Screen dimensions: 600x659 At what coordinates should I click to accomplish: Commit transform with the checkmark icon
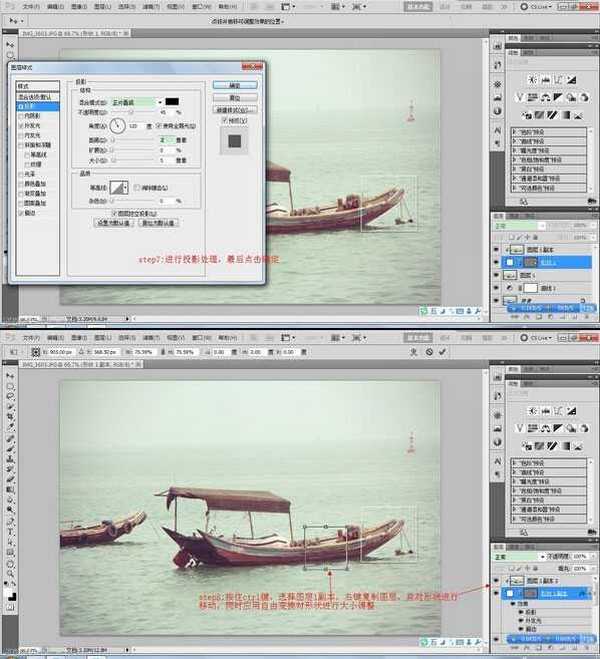pos(441,352)
